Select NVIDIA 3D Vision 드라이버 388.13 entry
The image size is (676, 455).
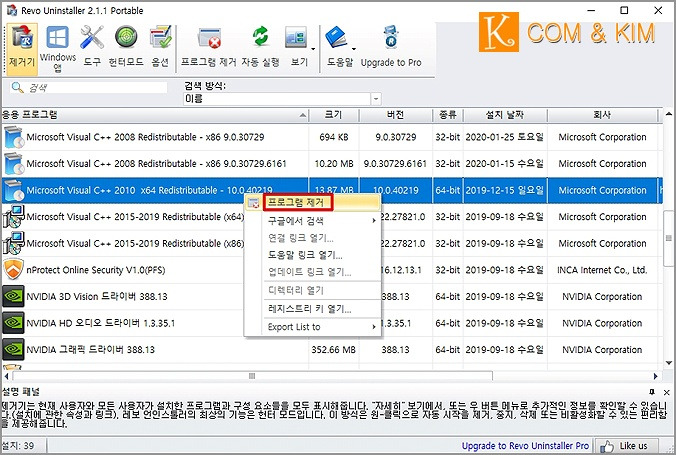tap(97, 297)
